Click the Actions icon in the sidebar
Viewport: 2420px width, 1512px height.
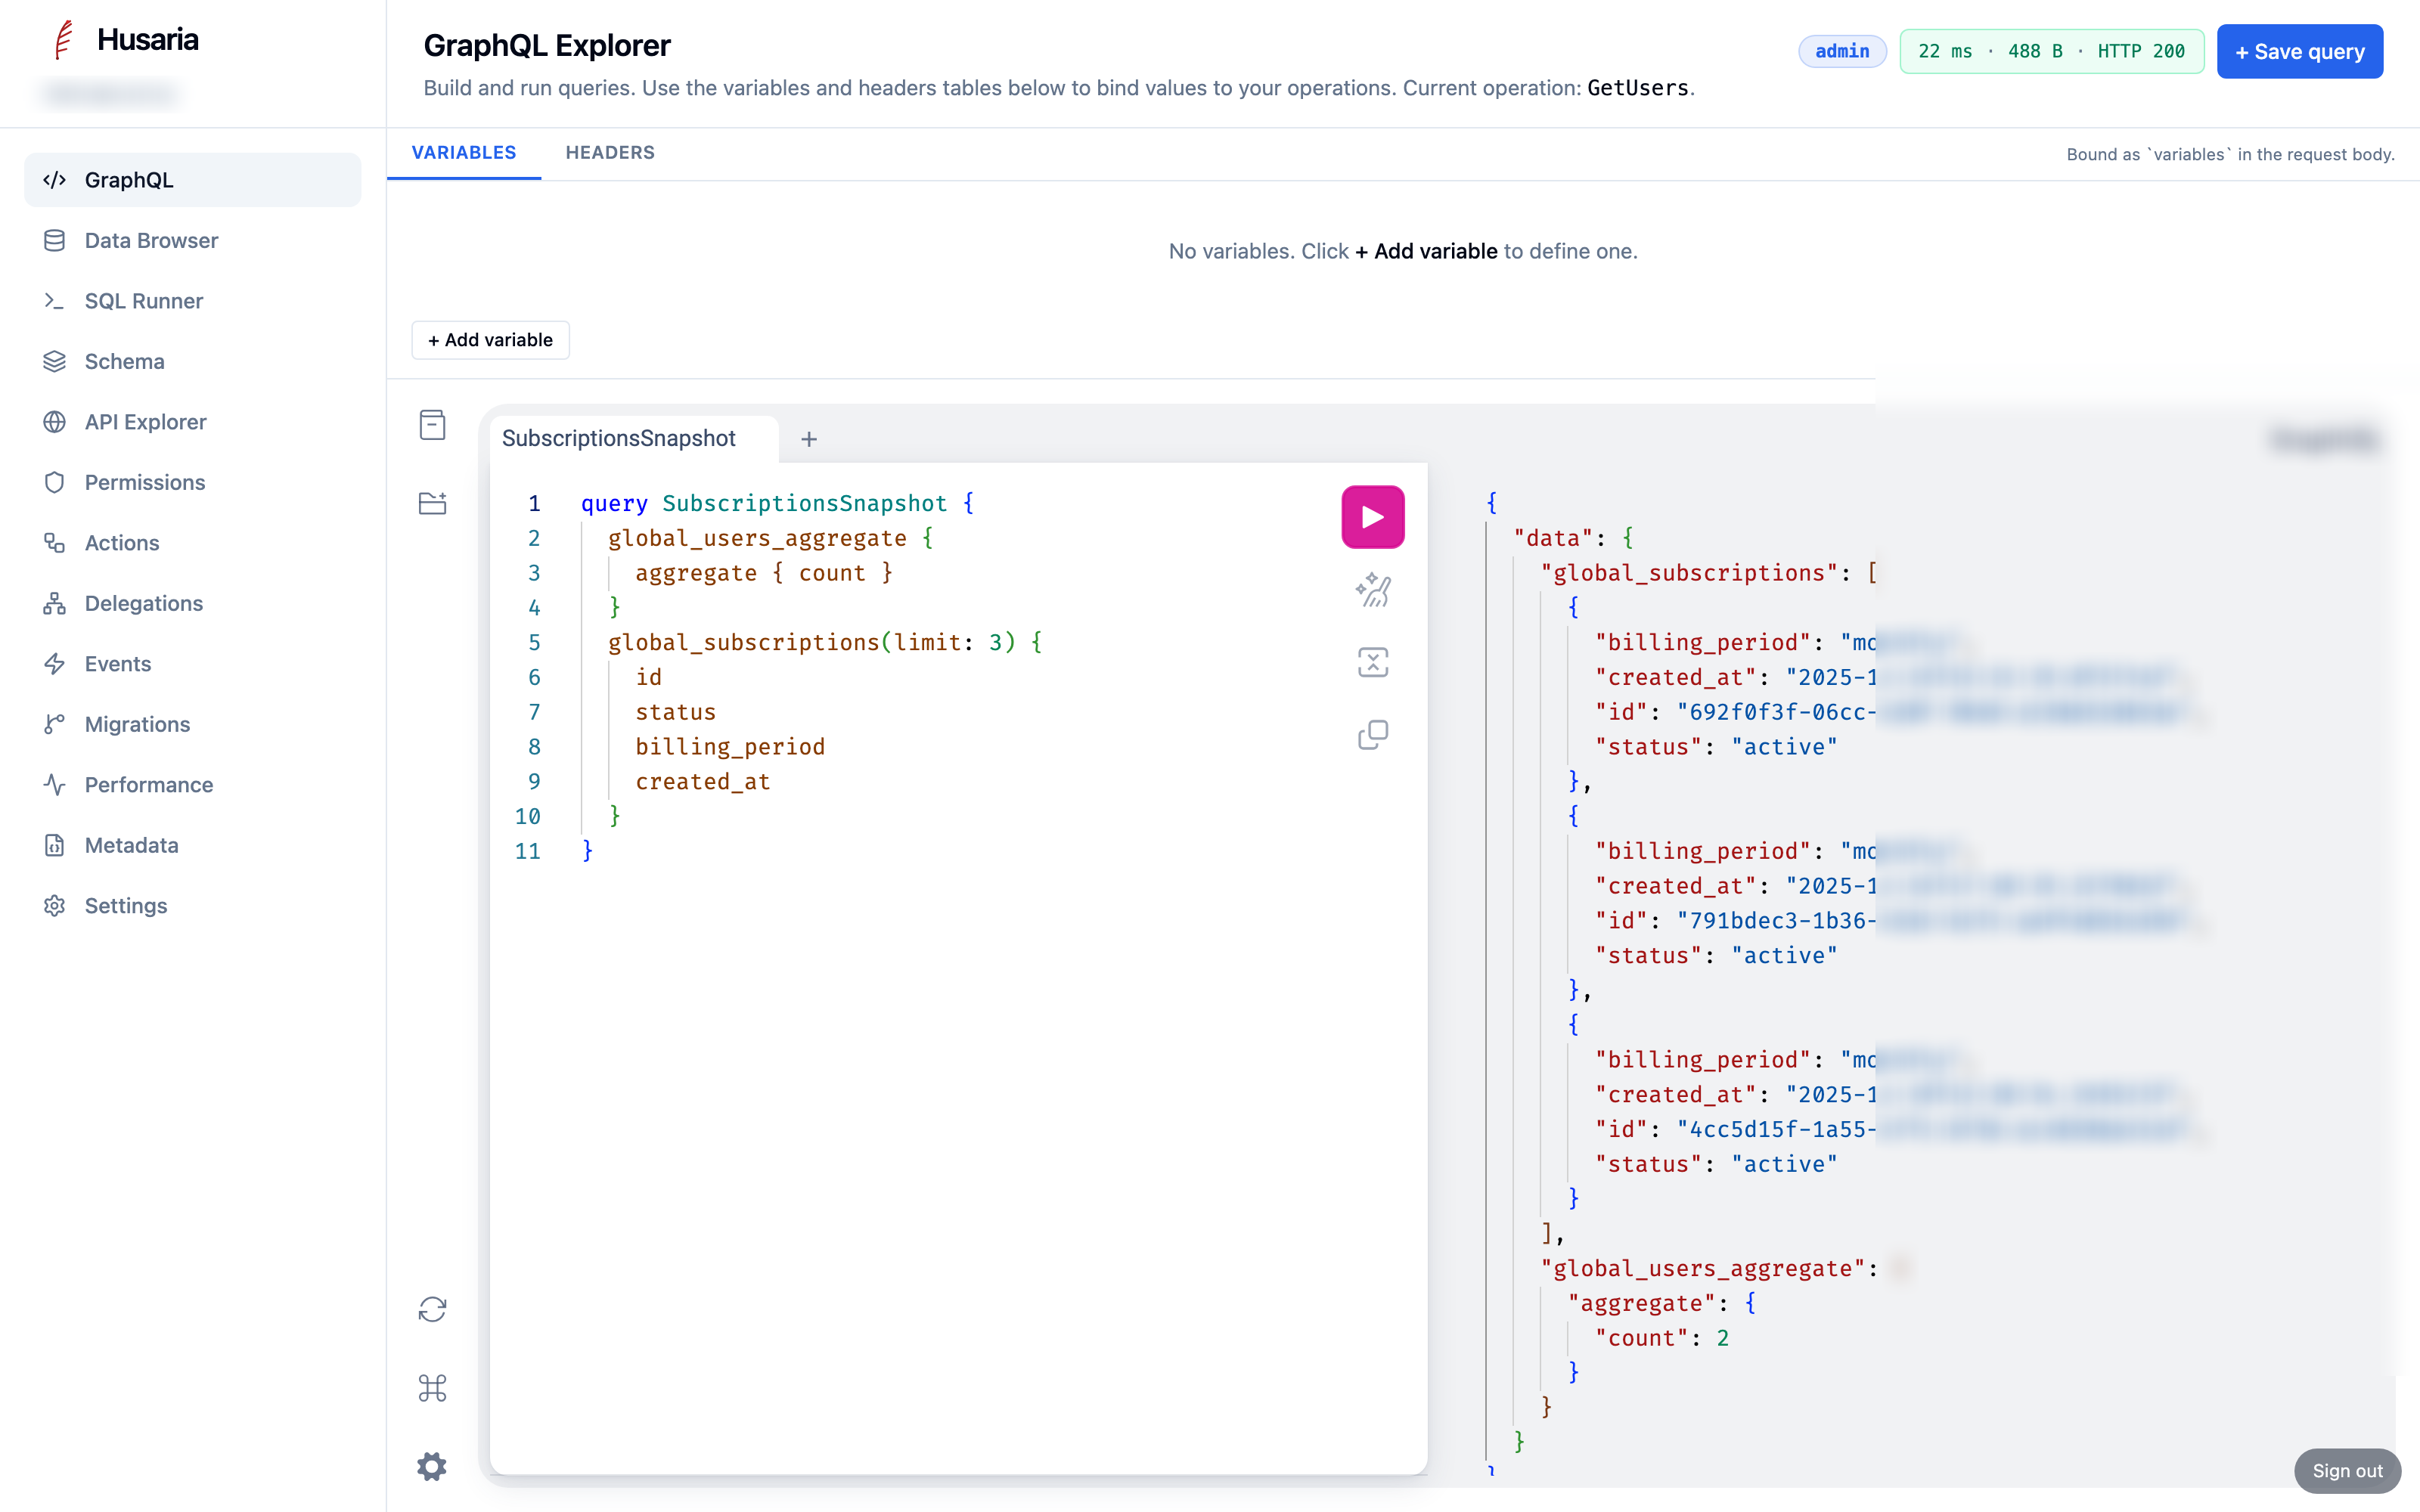click(x=54, y=543)
